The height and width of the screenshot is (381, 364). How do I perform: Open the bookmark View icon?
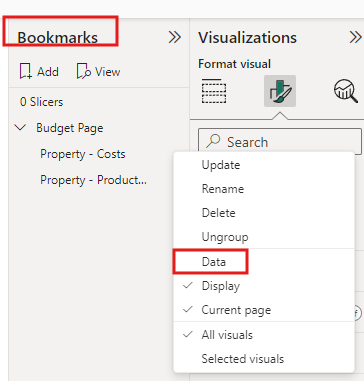click(84, 71)
